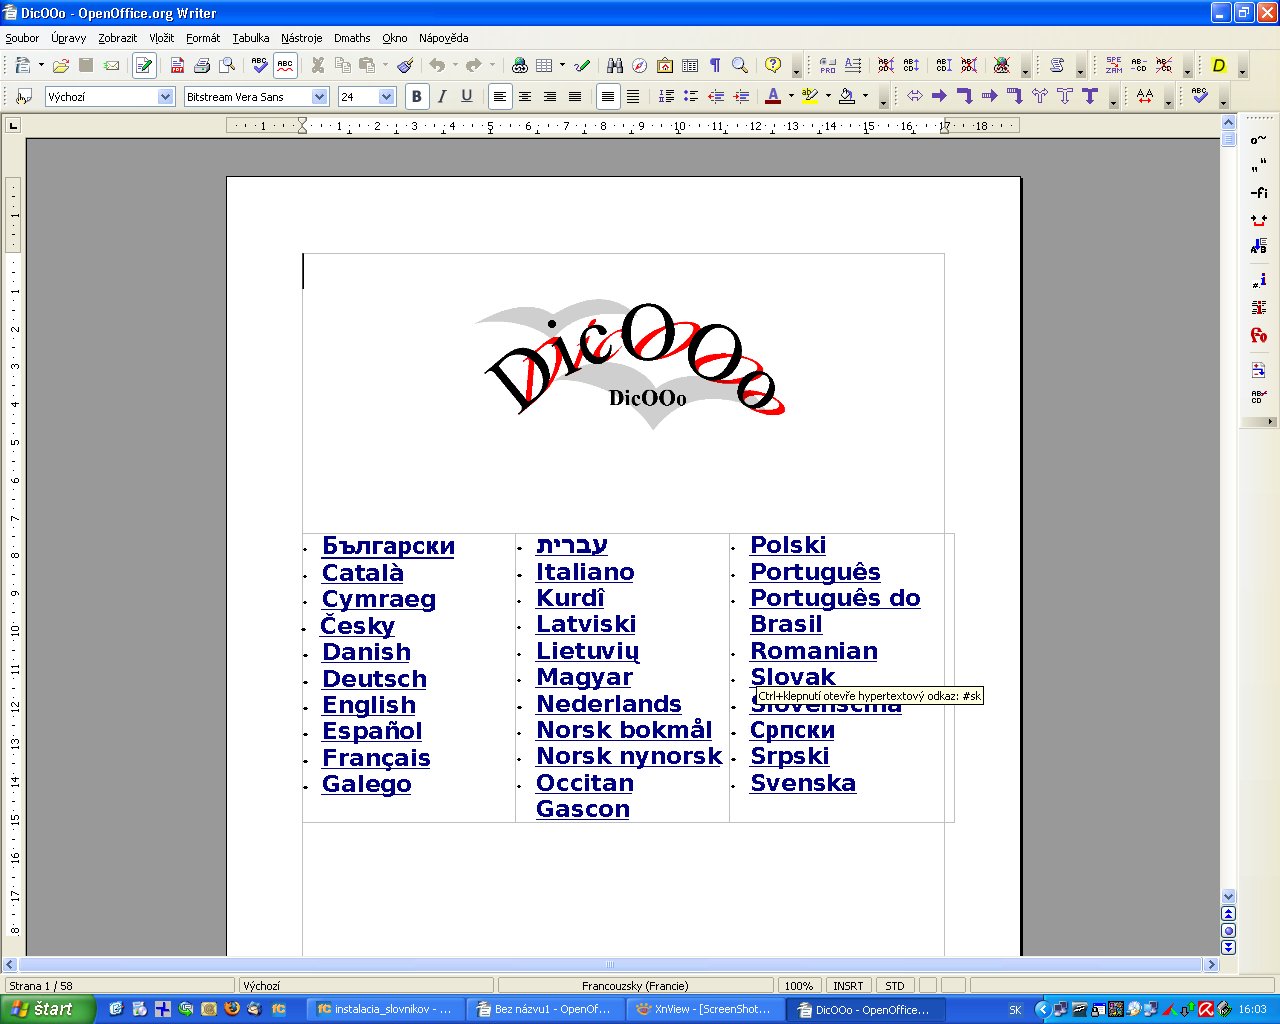Screen dimensions: 1280x1024
Task: Expand the Table insert dropdown arrow
Action: [562, 65]
